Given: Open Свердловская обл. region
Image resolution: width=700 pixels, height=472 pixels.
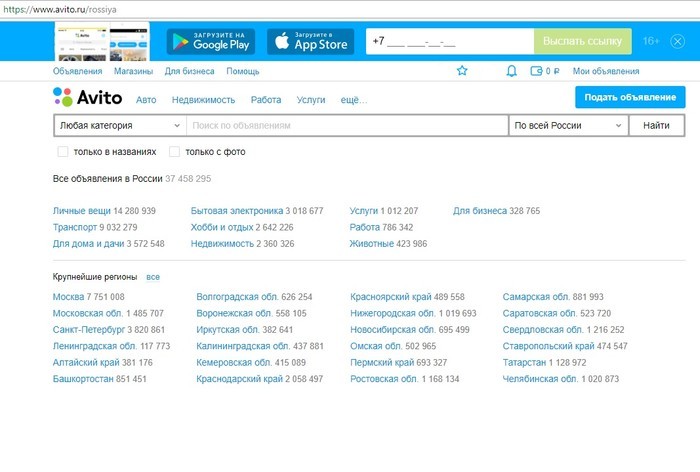Looking at the screenshot, I should [543, 330].
